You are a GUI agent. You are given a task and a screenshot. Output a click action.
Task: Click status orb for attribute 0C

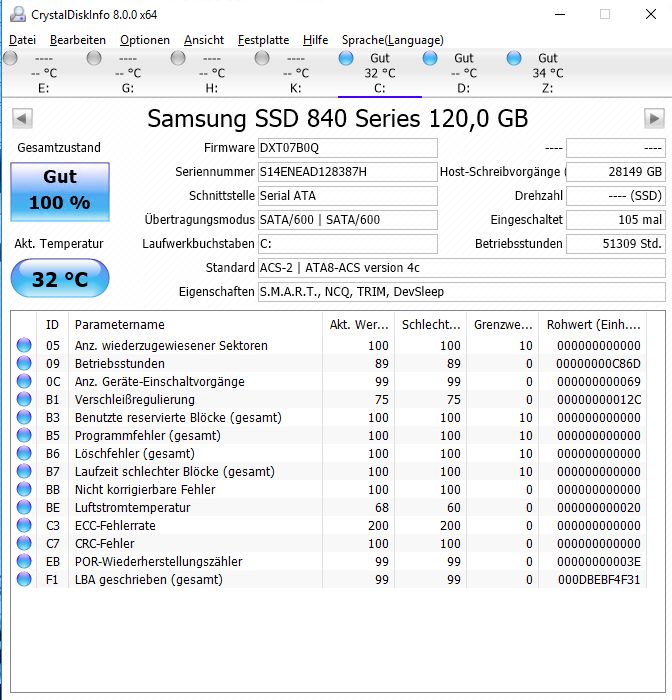tap(24, 381)
